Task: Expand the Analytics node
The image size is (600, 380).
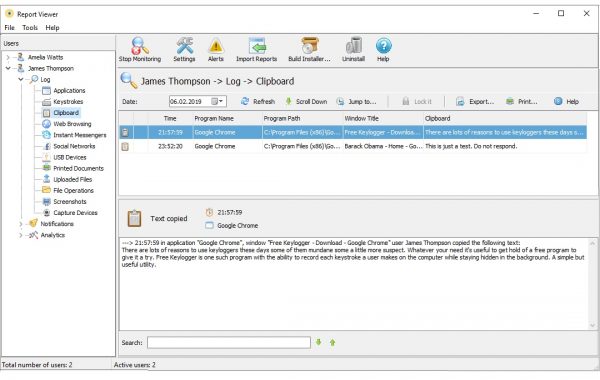Action: coord(21,235)
